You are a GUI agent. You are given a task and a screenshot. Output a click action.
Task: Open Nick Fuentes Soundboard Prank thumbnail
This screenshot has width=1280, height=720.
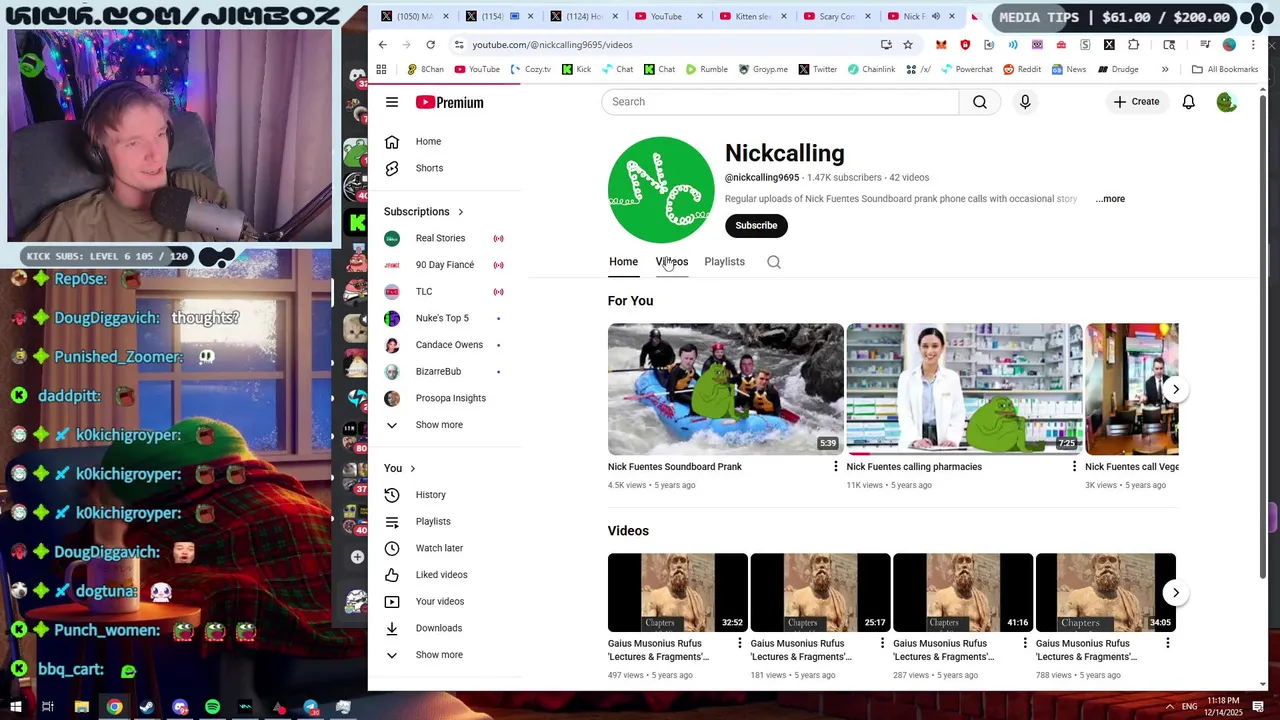725,389
